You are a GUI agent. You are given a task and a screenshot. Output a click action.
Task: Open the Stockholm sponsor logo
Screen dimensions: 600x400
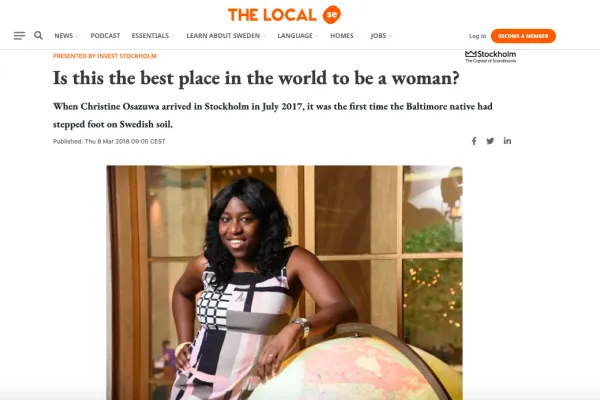click(491, 56)
